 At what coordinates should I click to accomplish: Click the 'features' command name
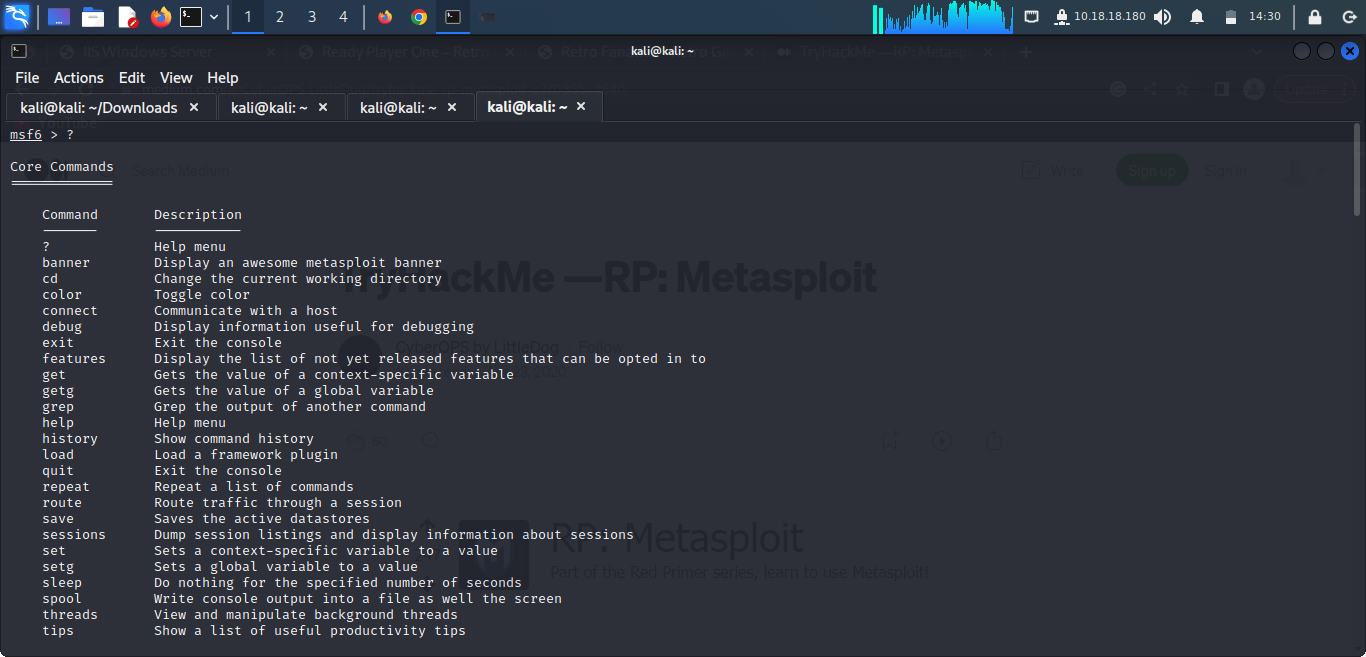(x=74, y=359)
